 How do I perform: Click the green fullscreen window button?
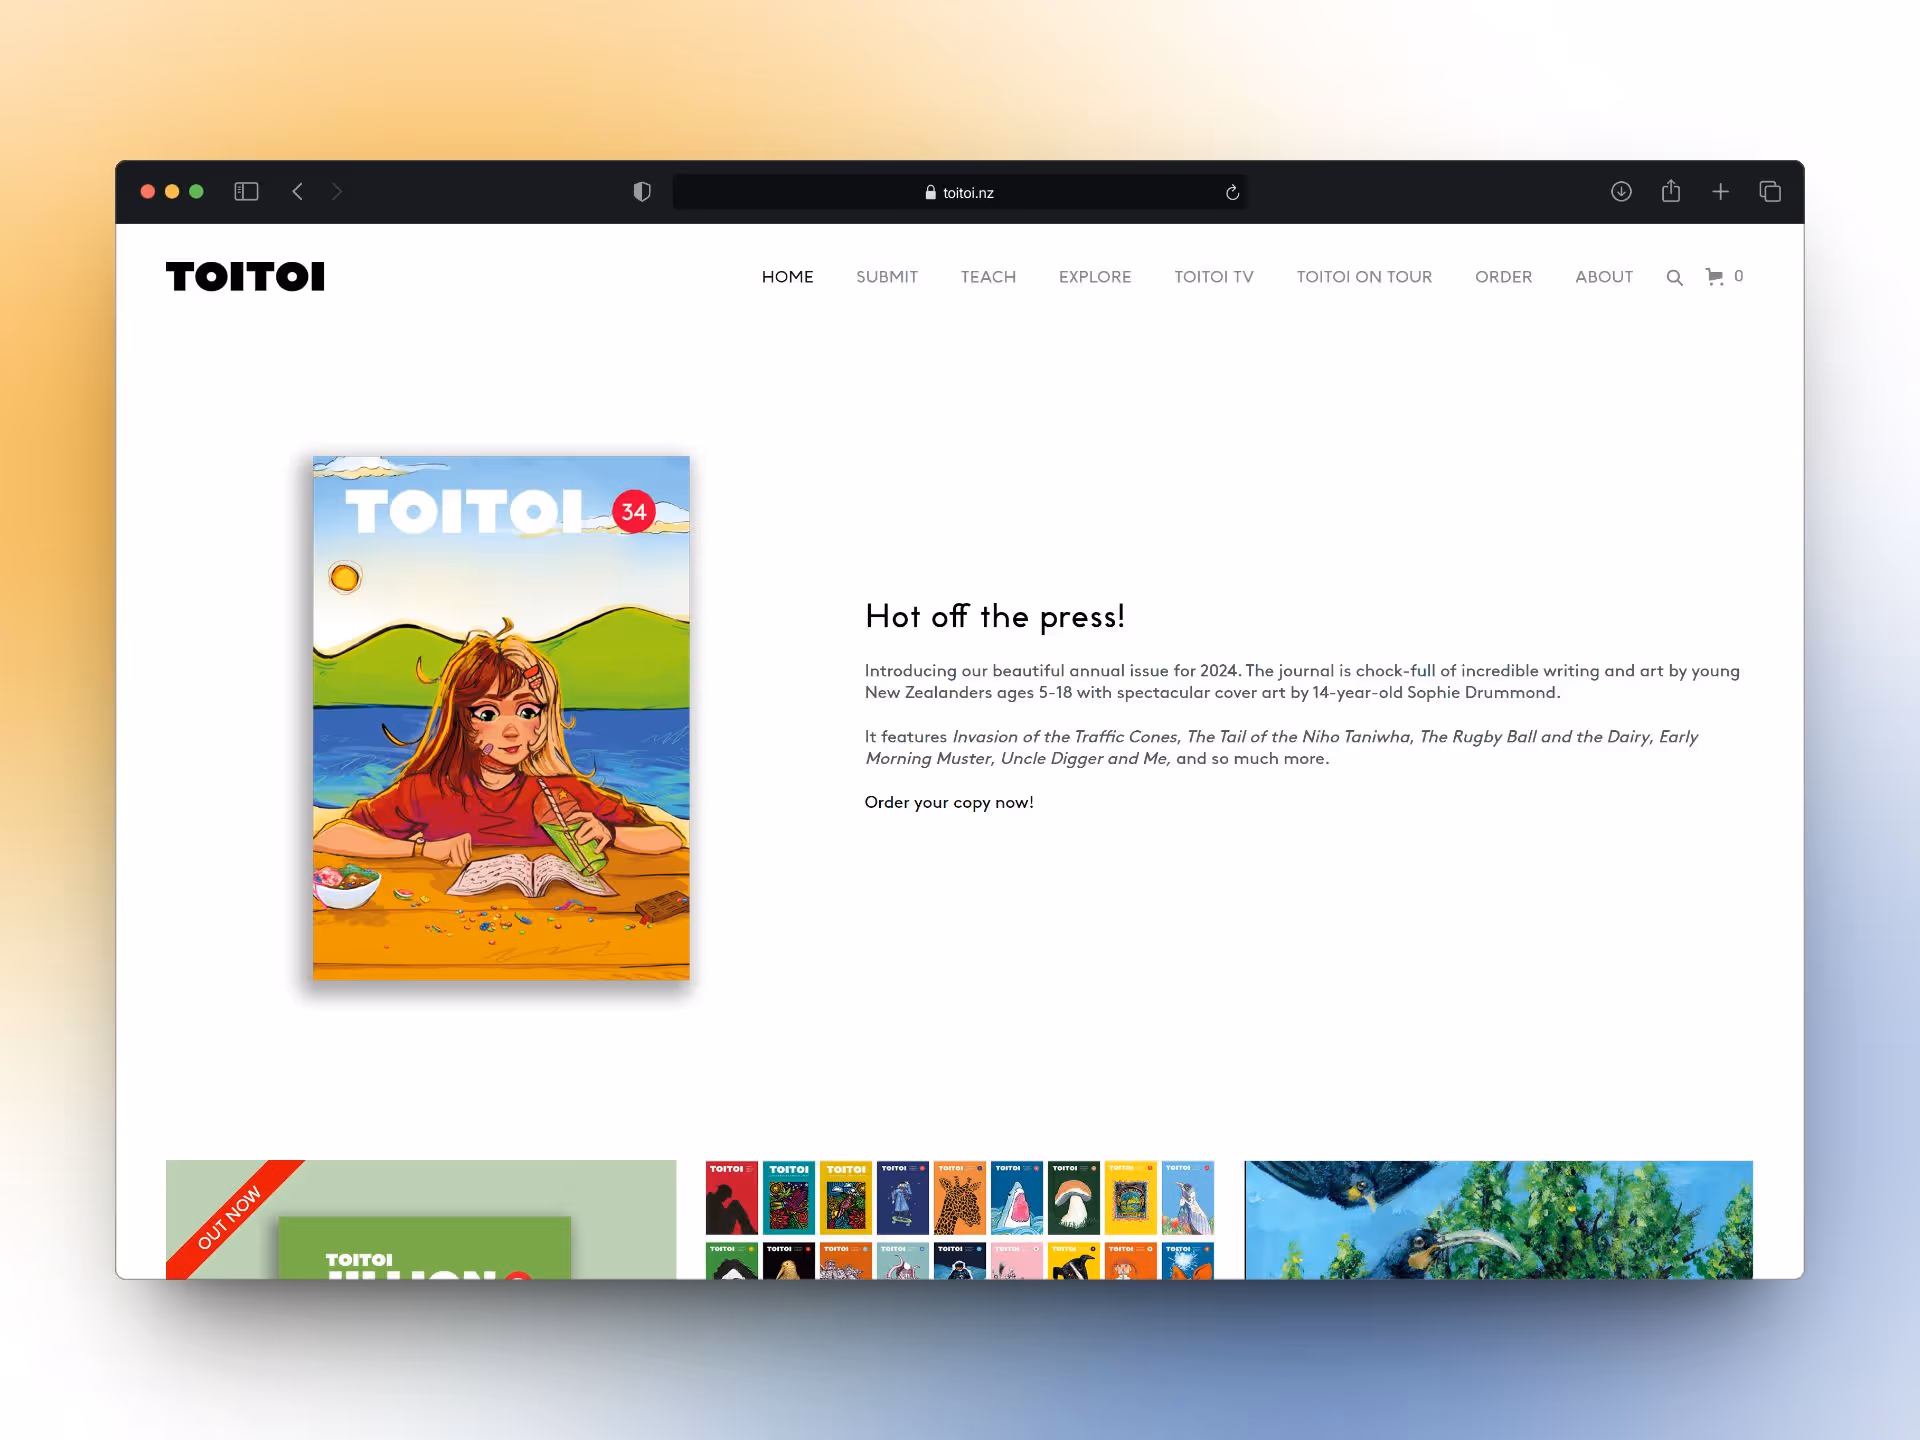tap(196, 191)
